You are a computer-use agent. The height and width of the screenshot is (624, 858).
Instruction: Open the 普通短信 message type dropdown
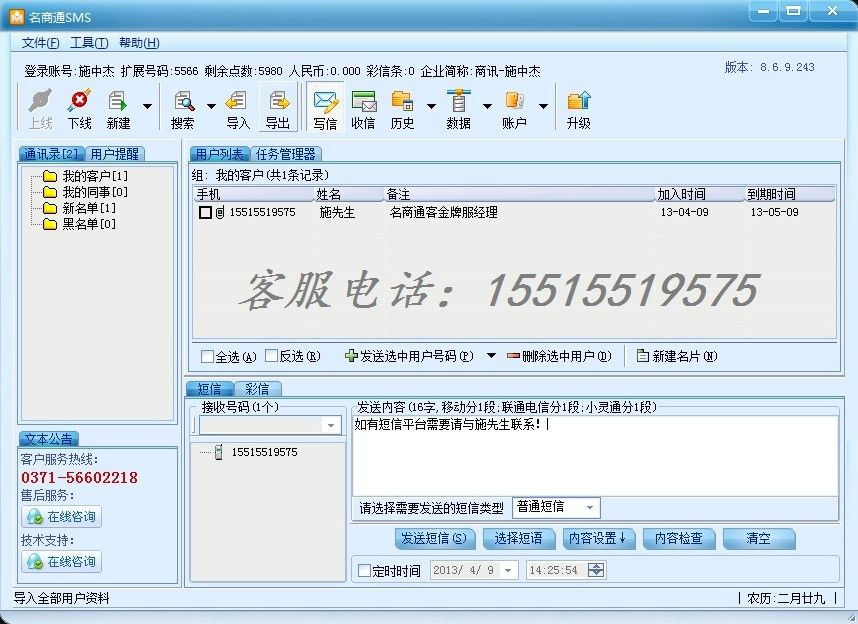[x=590, y=507]
